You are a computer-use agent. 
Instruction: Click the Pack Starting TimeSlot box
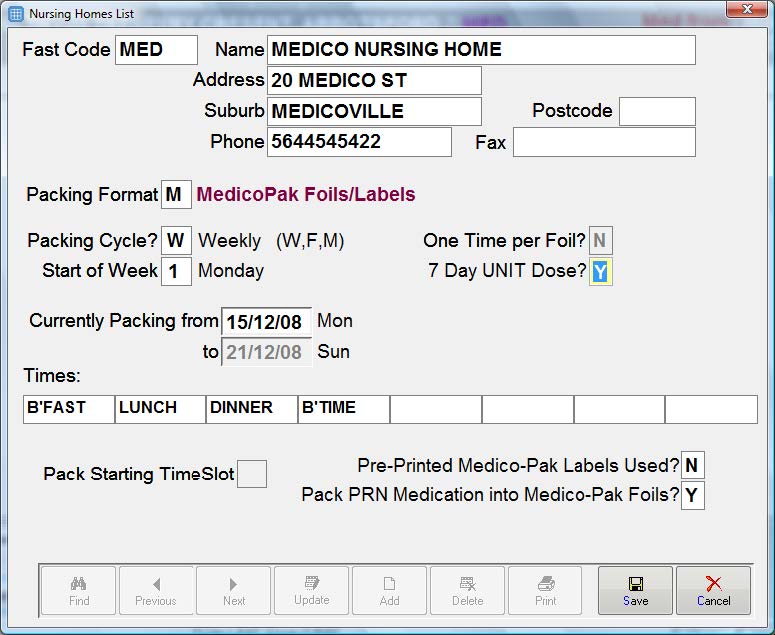point(252,474)
